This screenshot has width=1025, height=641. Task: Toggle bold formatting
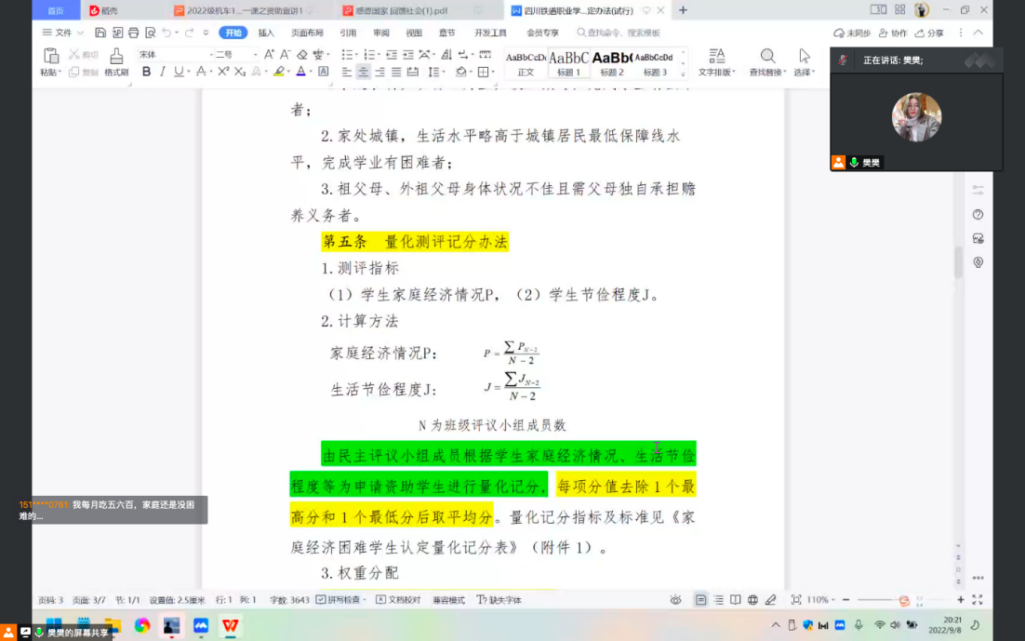(146, 72)
